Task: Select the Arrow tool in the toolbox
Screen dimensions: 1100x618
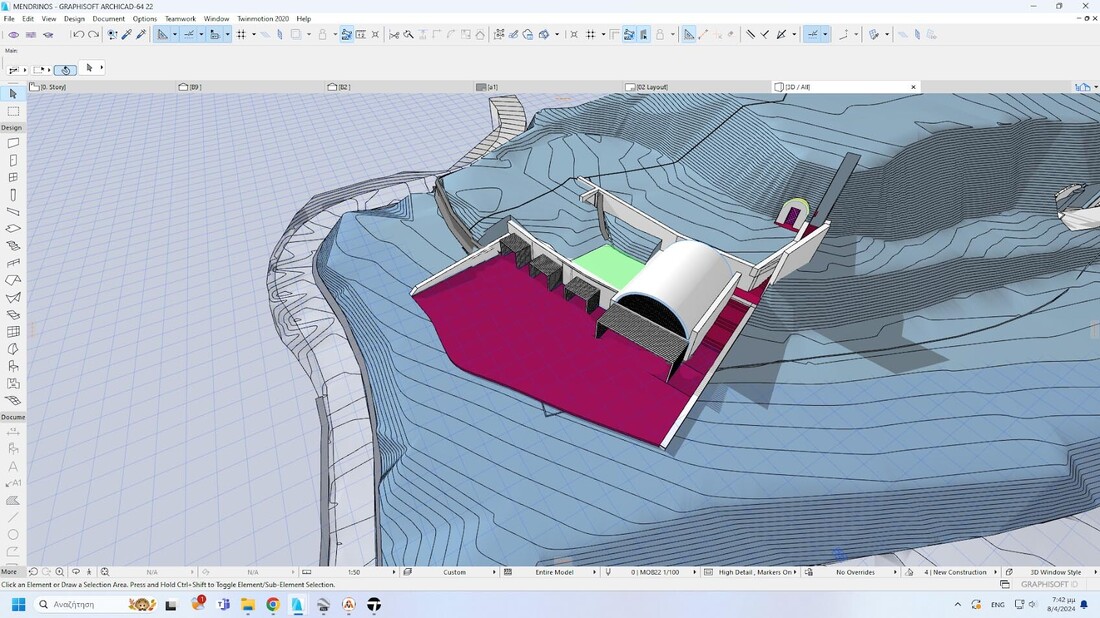Action: click(x=13, y=94)
